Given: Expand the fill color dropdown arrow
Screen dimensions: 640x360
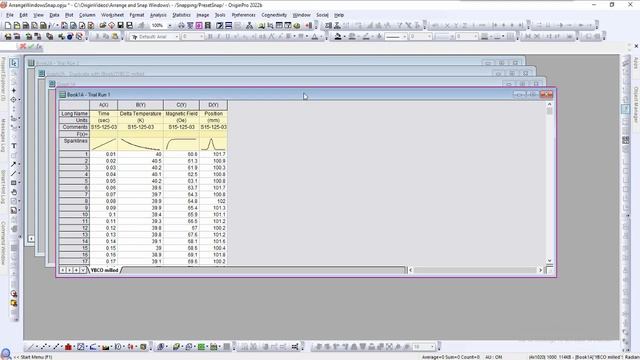Looking at the screenshot, I should [x=344, y=37].
